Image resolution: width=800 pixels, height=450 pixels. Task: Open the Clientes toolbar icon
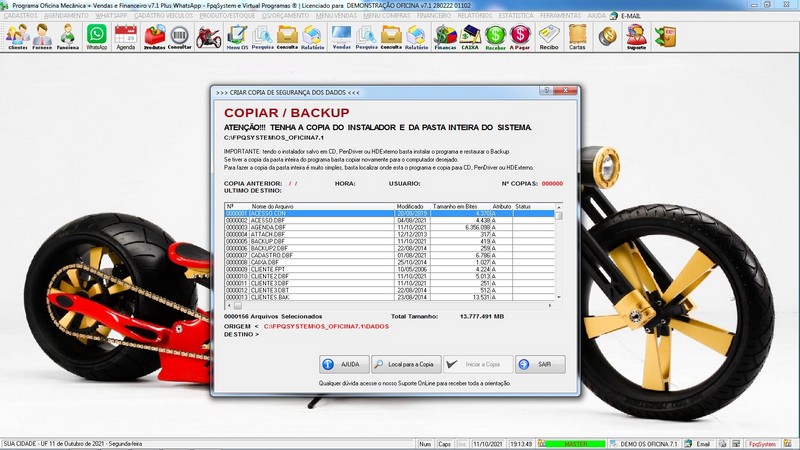[x=17, y=37]
